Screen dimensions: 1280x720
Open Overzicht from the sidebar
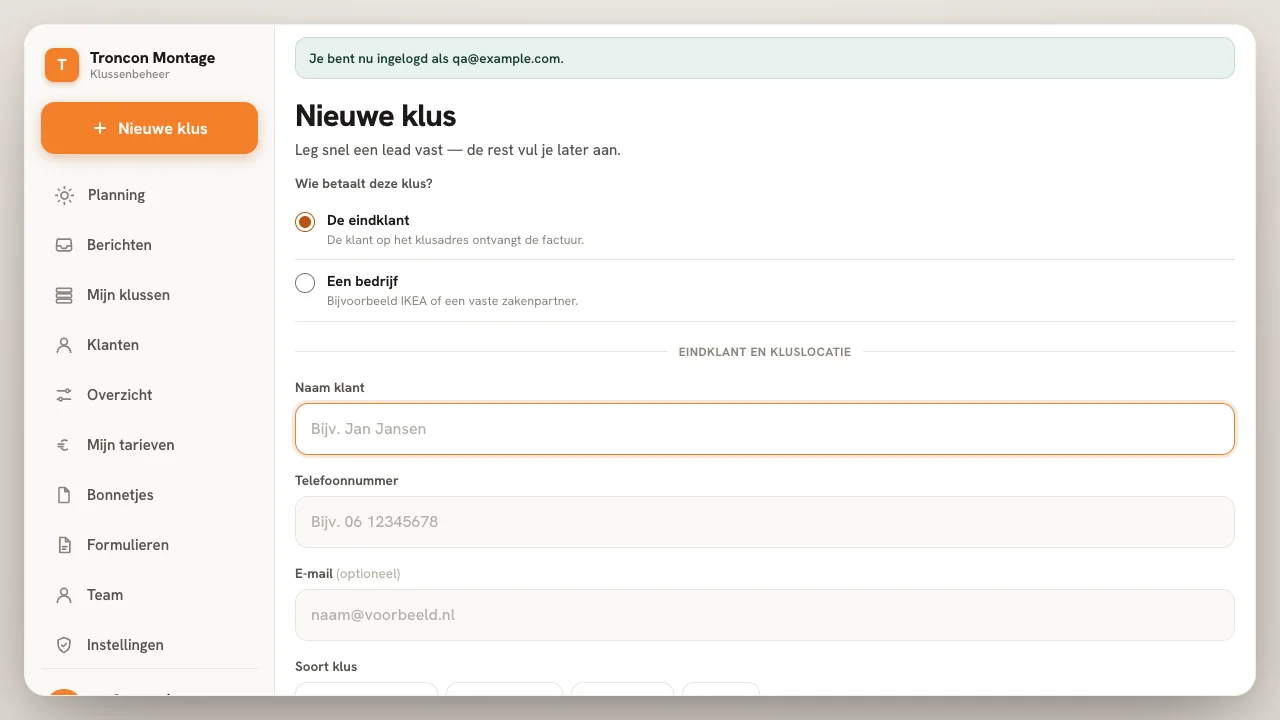pyautogui.click(x=149, y=395)
